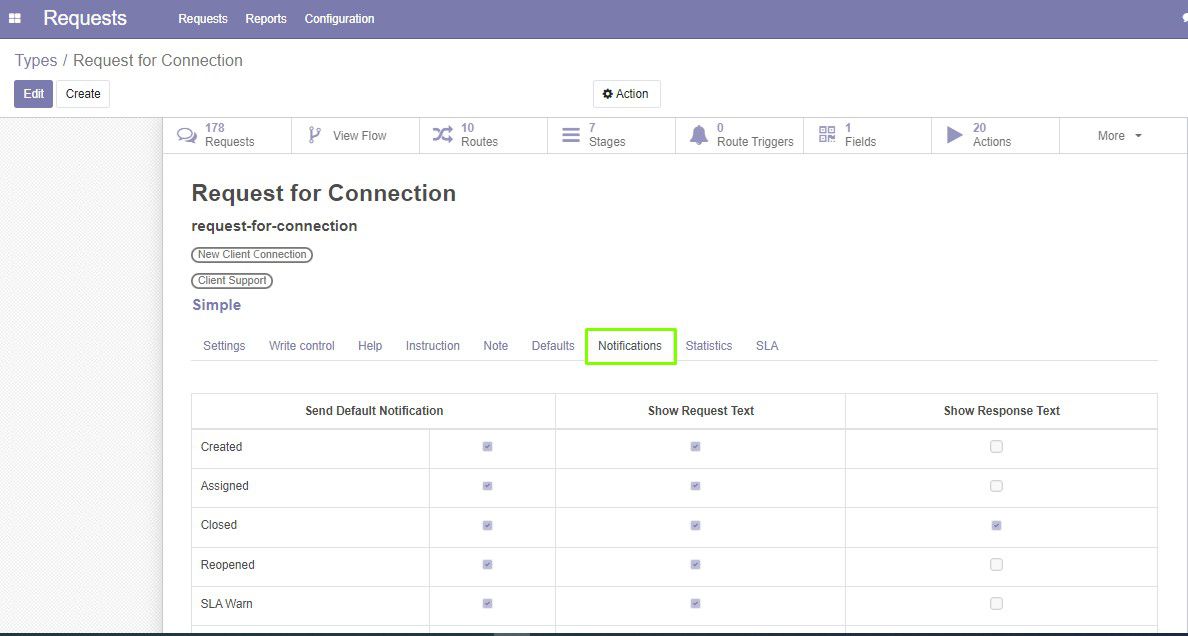Toggle SLA Warn Show Response Text checkbox

[x=996, y=604]
